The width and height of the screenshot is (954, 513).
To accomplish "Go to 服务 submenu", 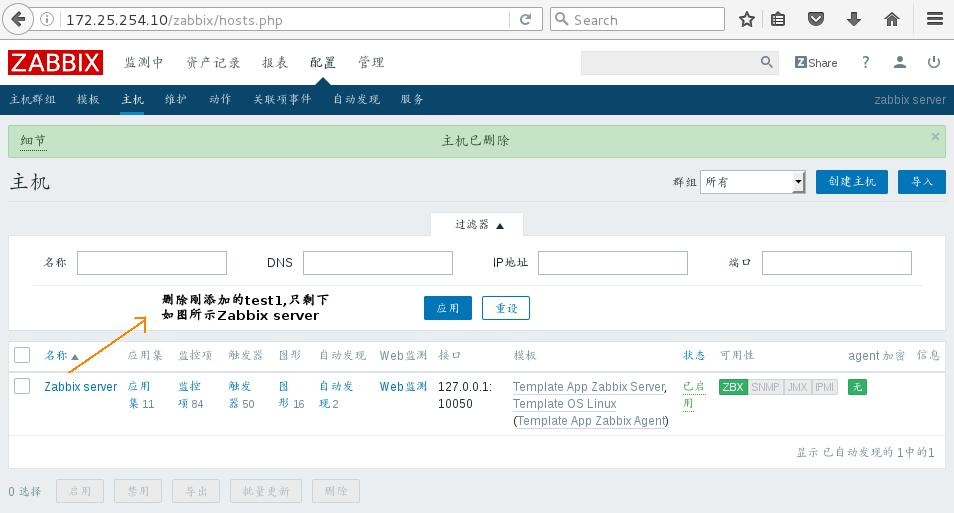I will 412,99.
